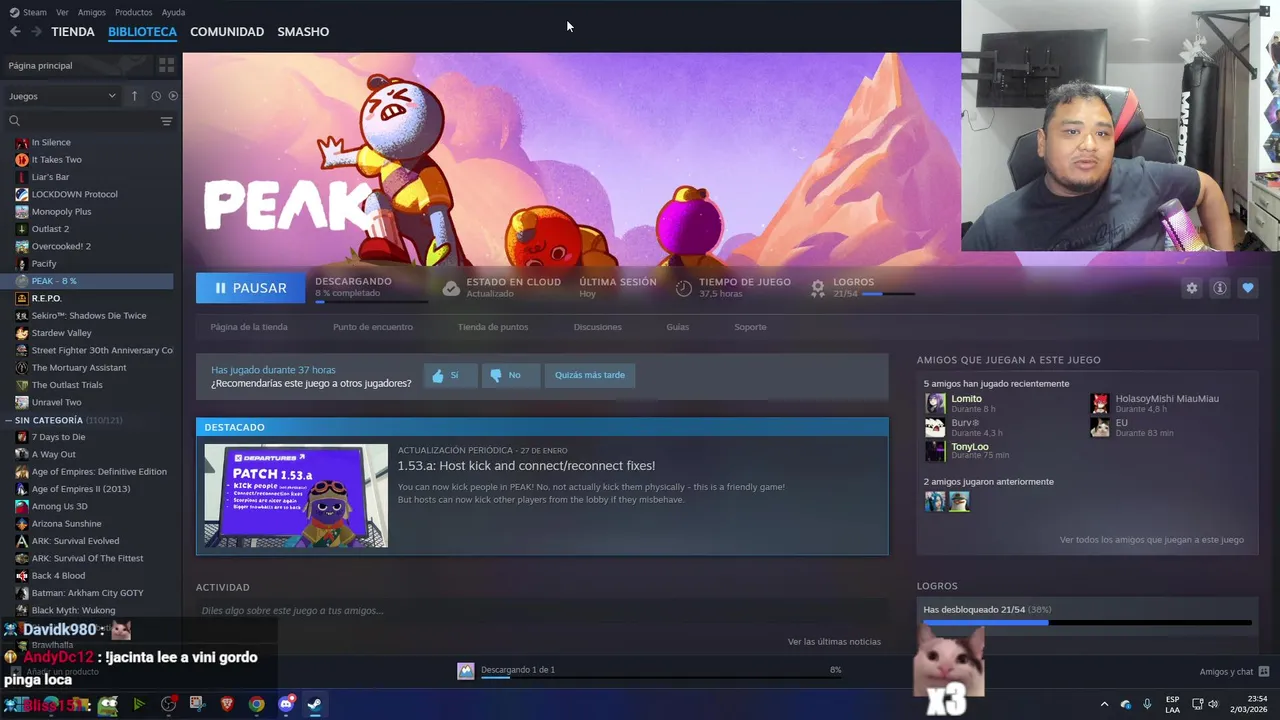Image resolution: width=1280 pixels, height=720 pixels.
Task: Filter by recent activity clock icon
Action: 156,96
